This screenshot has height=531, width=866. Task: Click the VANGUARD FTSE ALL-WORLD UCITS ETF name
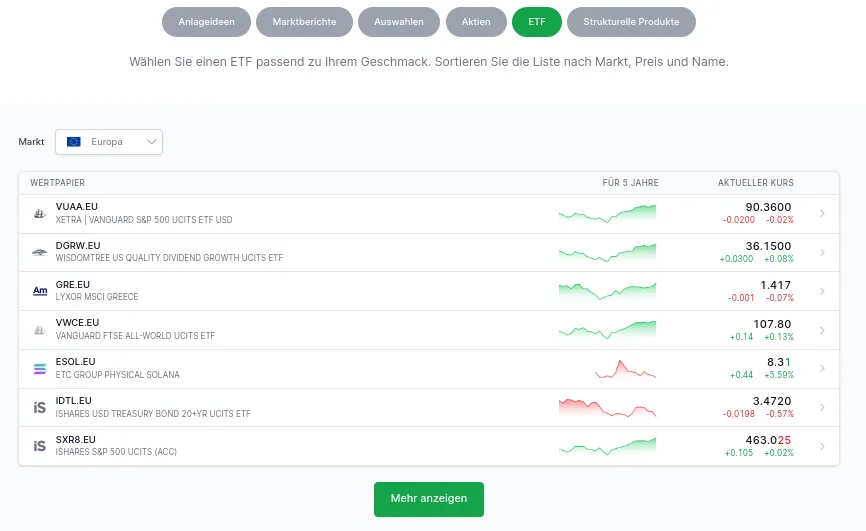(135, 336)
